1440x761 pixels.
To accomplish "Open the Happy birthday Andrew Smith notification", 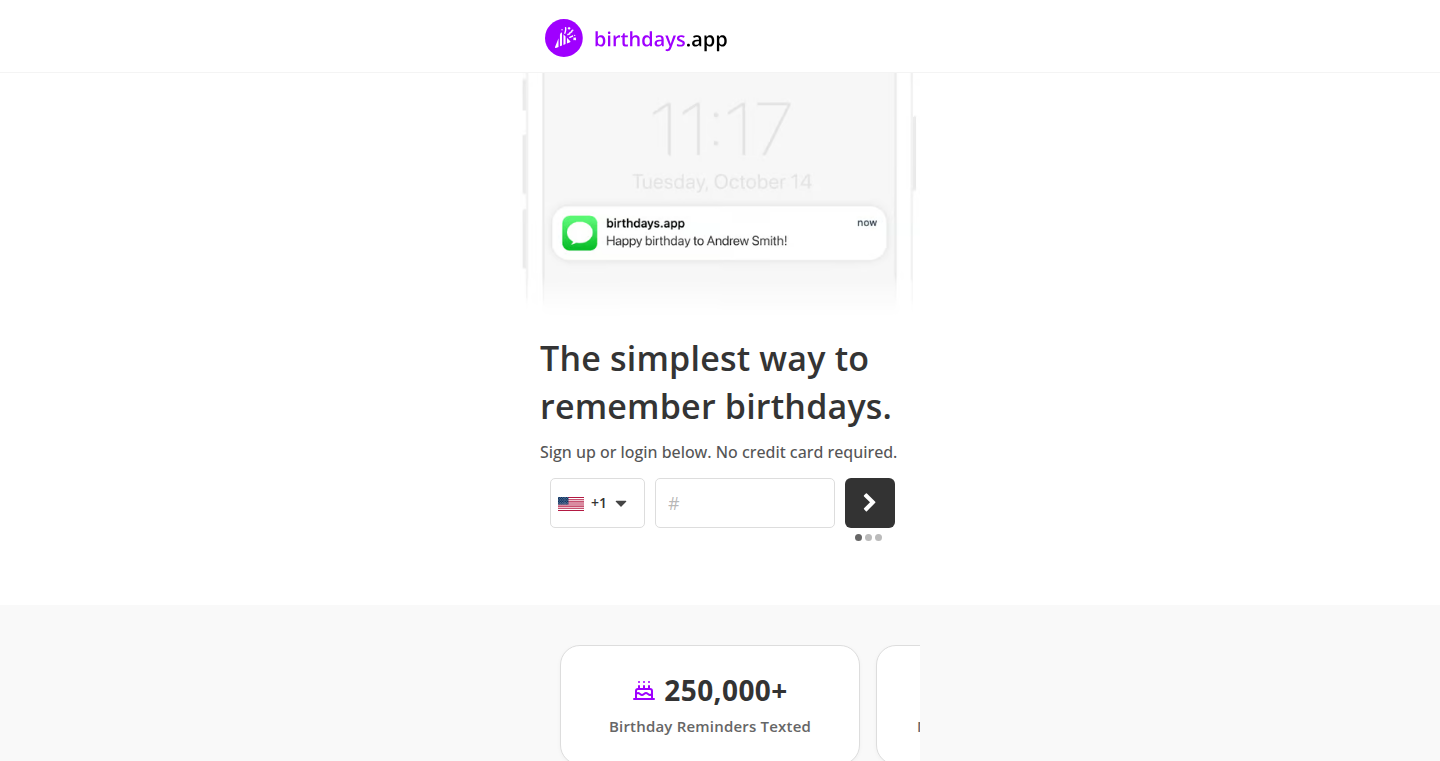I will (x=719, y=233).
